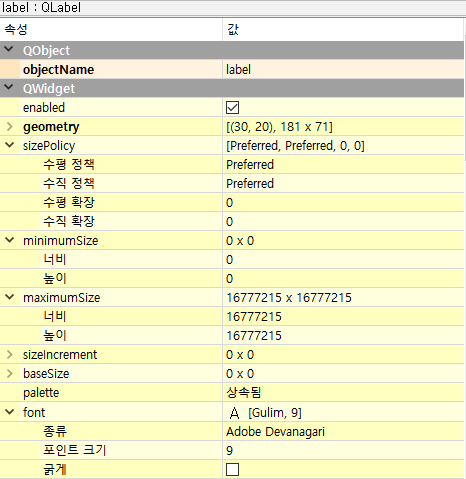Viewport: 466px width, 479px height.
Task: Select the maximumSize summary value
Action: tap(343, 298)
